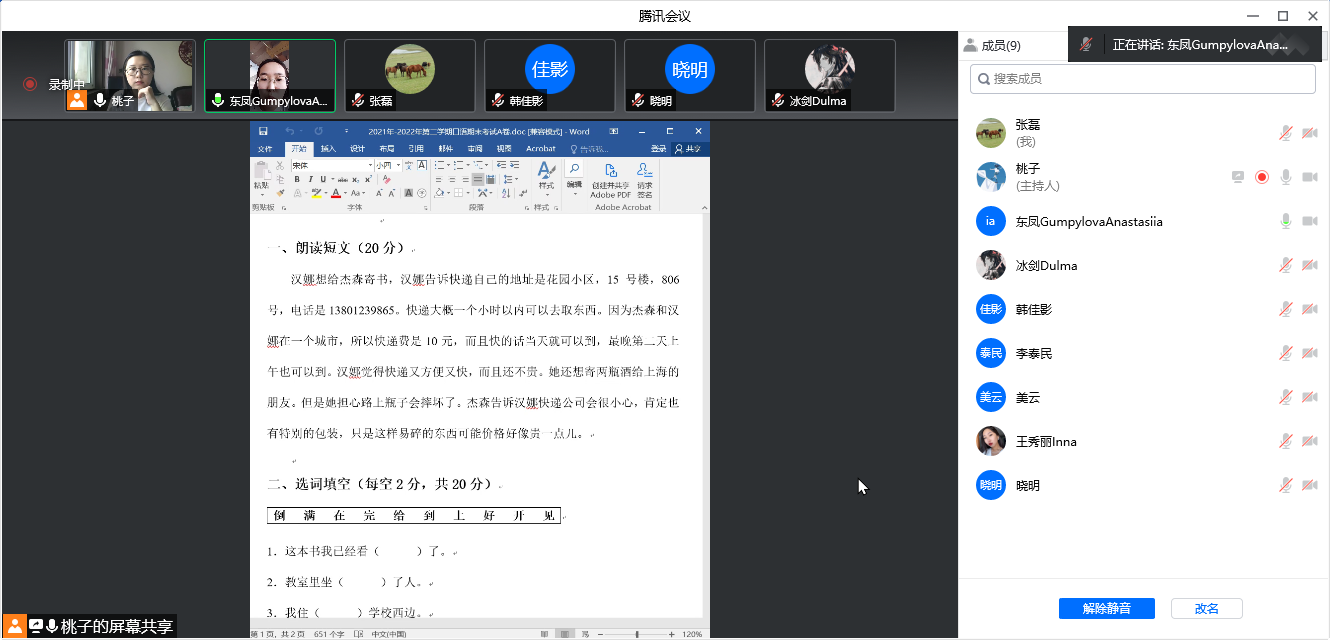Click the red recording indicator next to 桃子
Image resolution: width=1330 pixels, height=640 pixels.
1262,177
